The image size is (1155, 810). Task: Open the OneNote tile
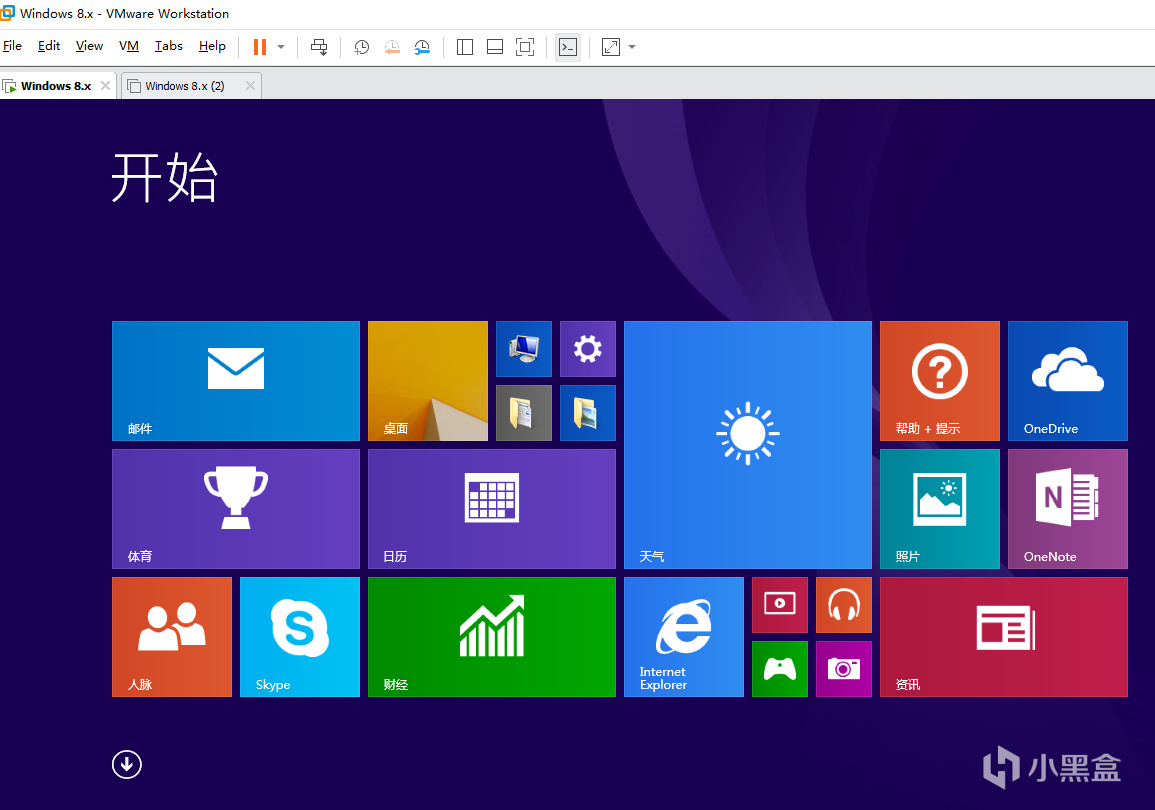pos(1068,509)
